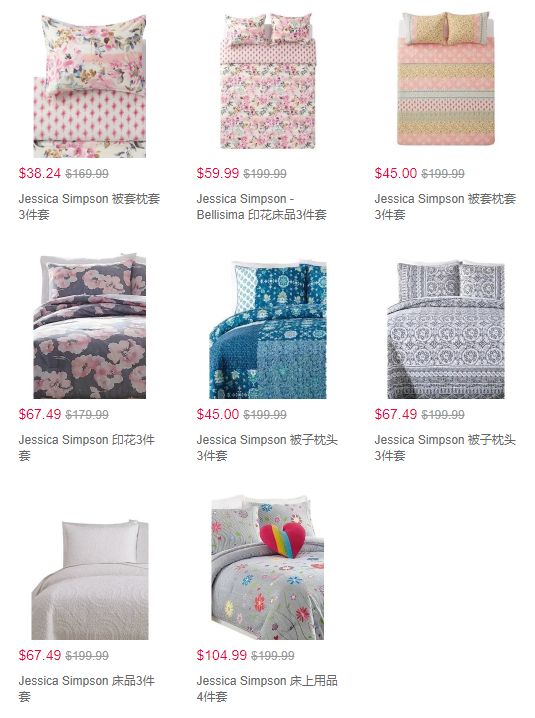Click the Jessica Simpson 印花3件套 title
The height and width of the screenshot is (718, 535).
[87, 447]
